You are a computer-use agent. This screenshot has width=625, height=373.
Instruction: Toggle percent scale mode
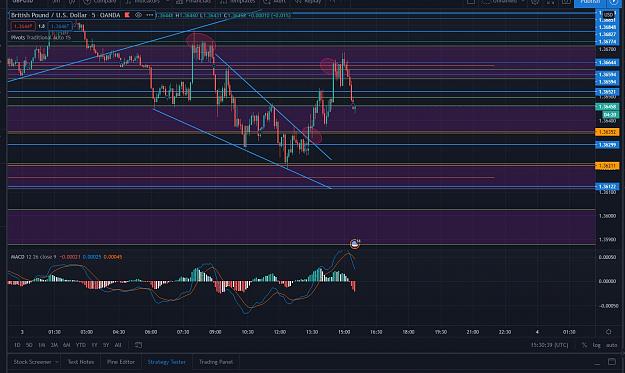(584, 345)
